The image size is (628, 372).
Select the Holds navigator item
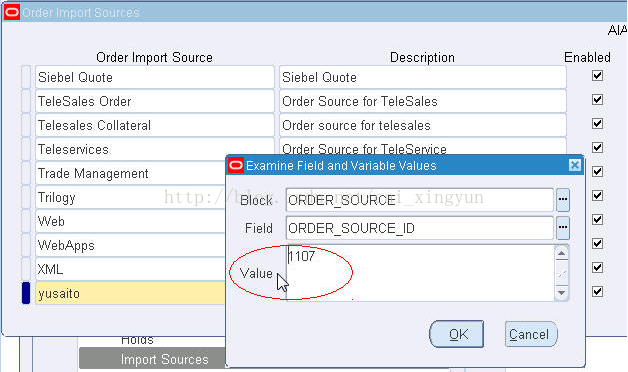pyautogui.click(x=137, y=340)
